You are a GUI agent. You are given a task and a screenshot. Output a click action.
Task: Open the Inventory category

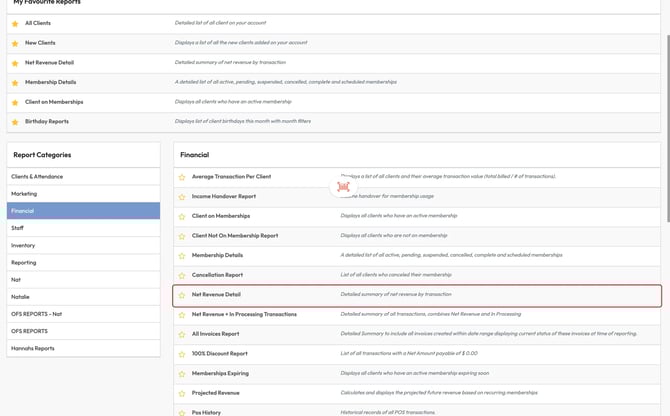click(x=23, y=245)
